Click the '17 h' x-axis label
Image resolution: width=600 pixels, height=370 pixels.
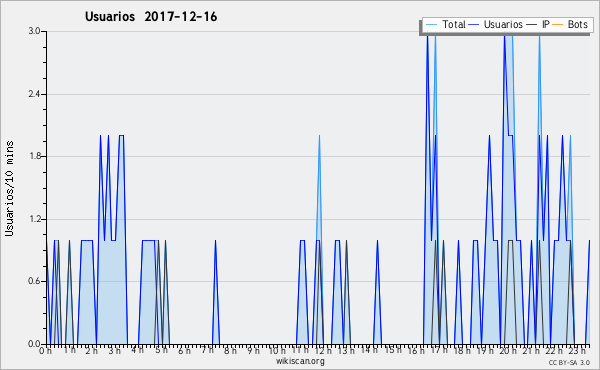click(439, 350)
